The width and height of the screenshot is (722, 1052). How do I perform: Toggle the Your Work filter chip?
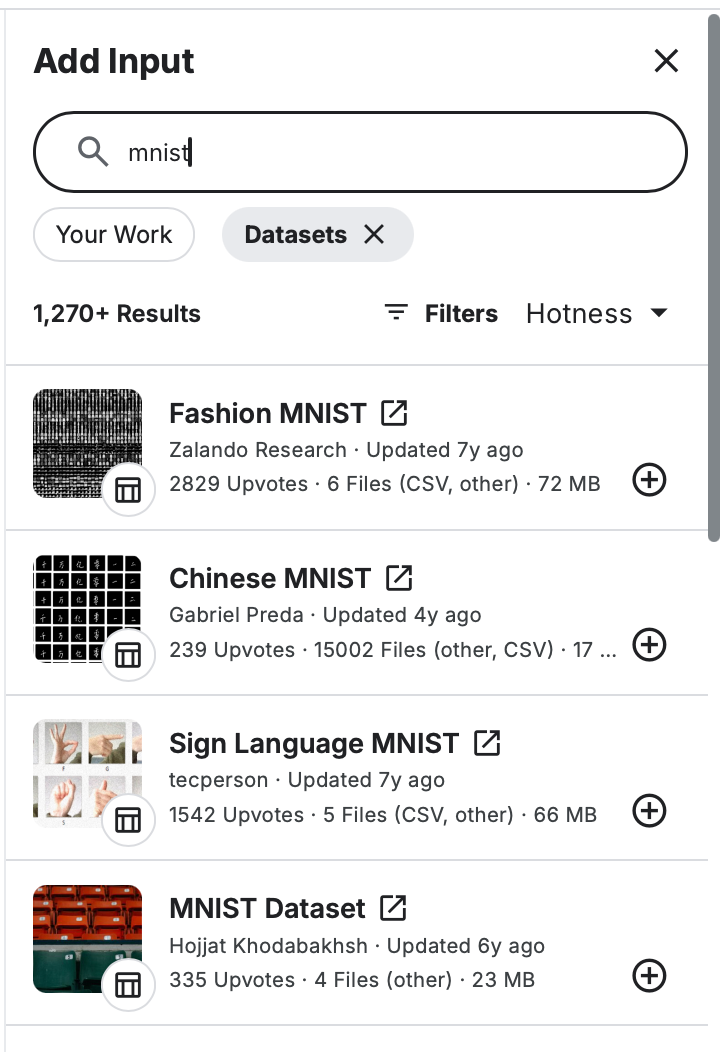tap(114, 234)
